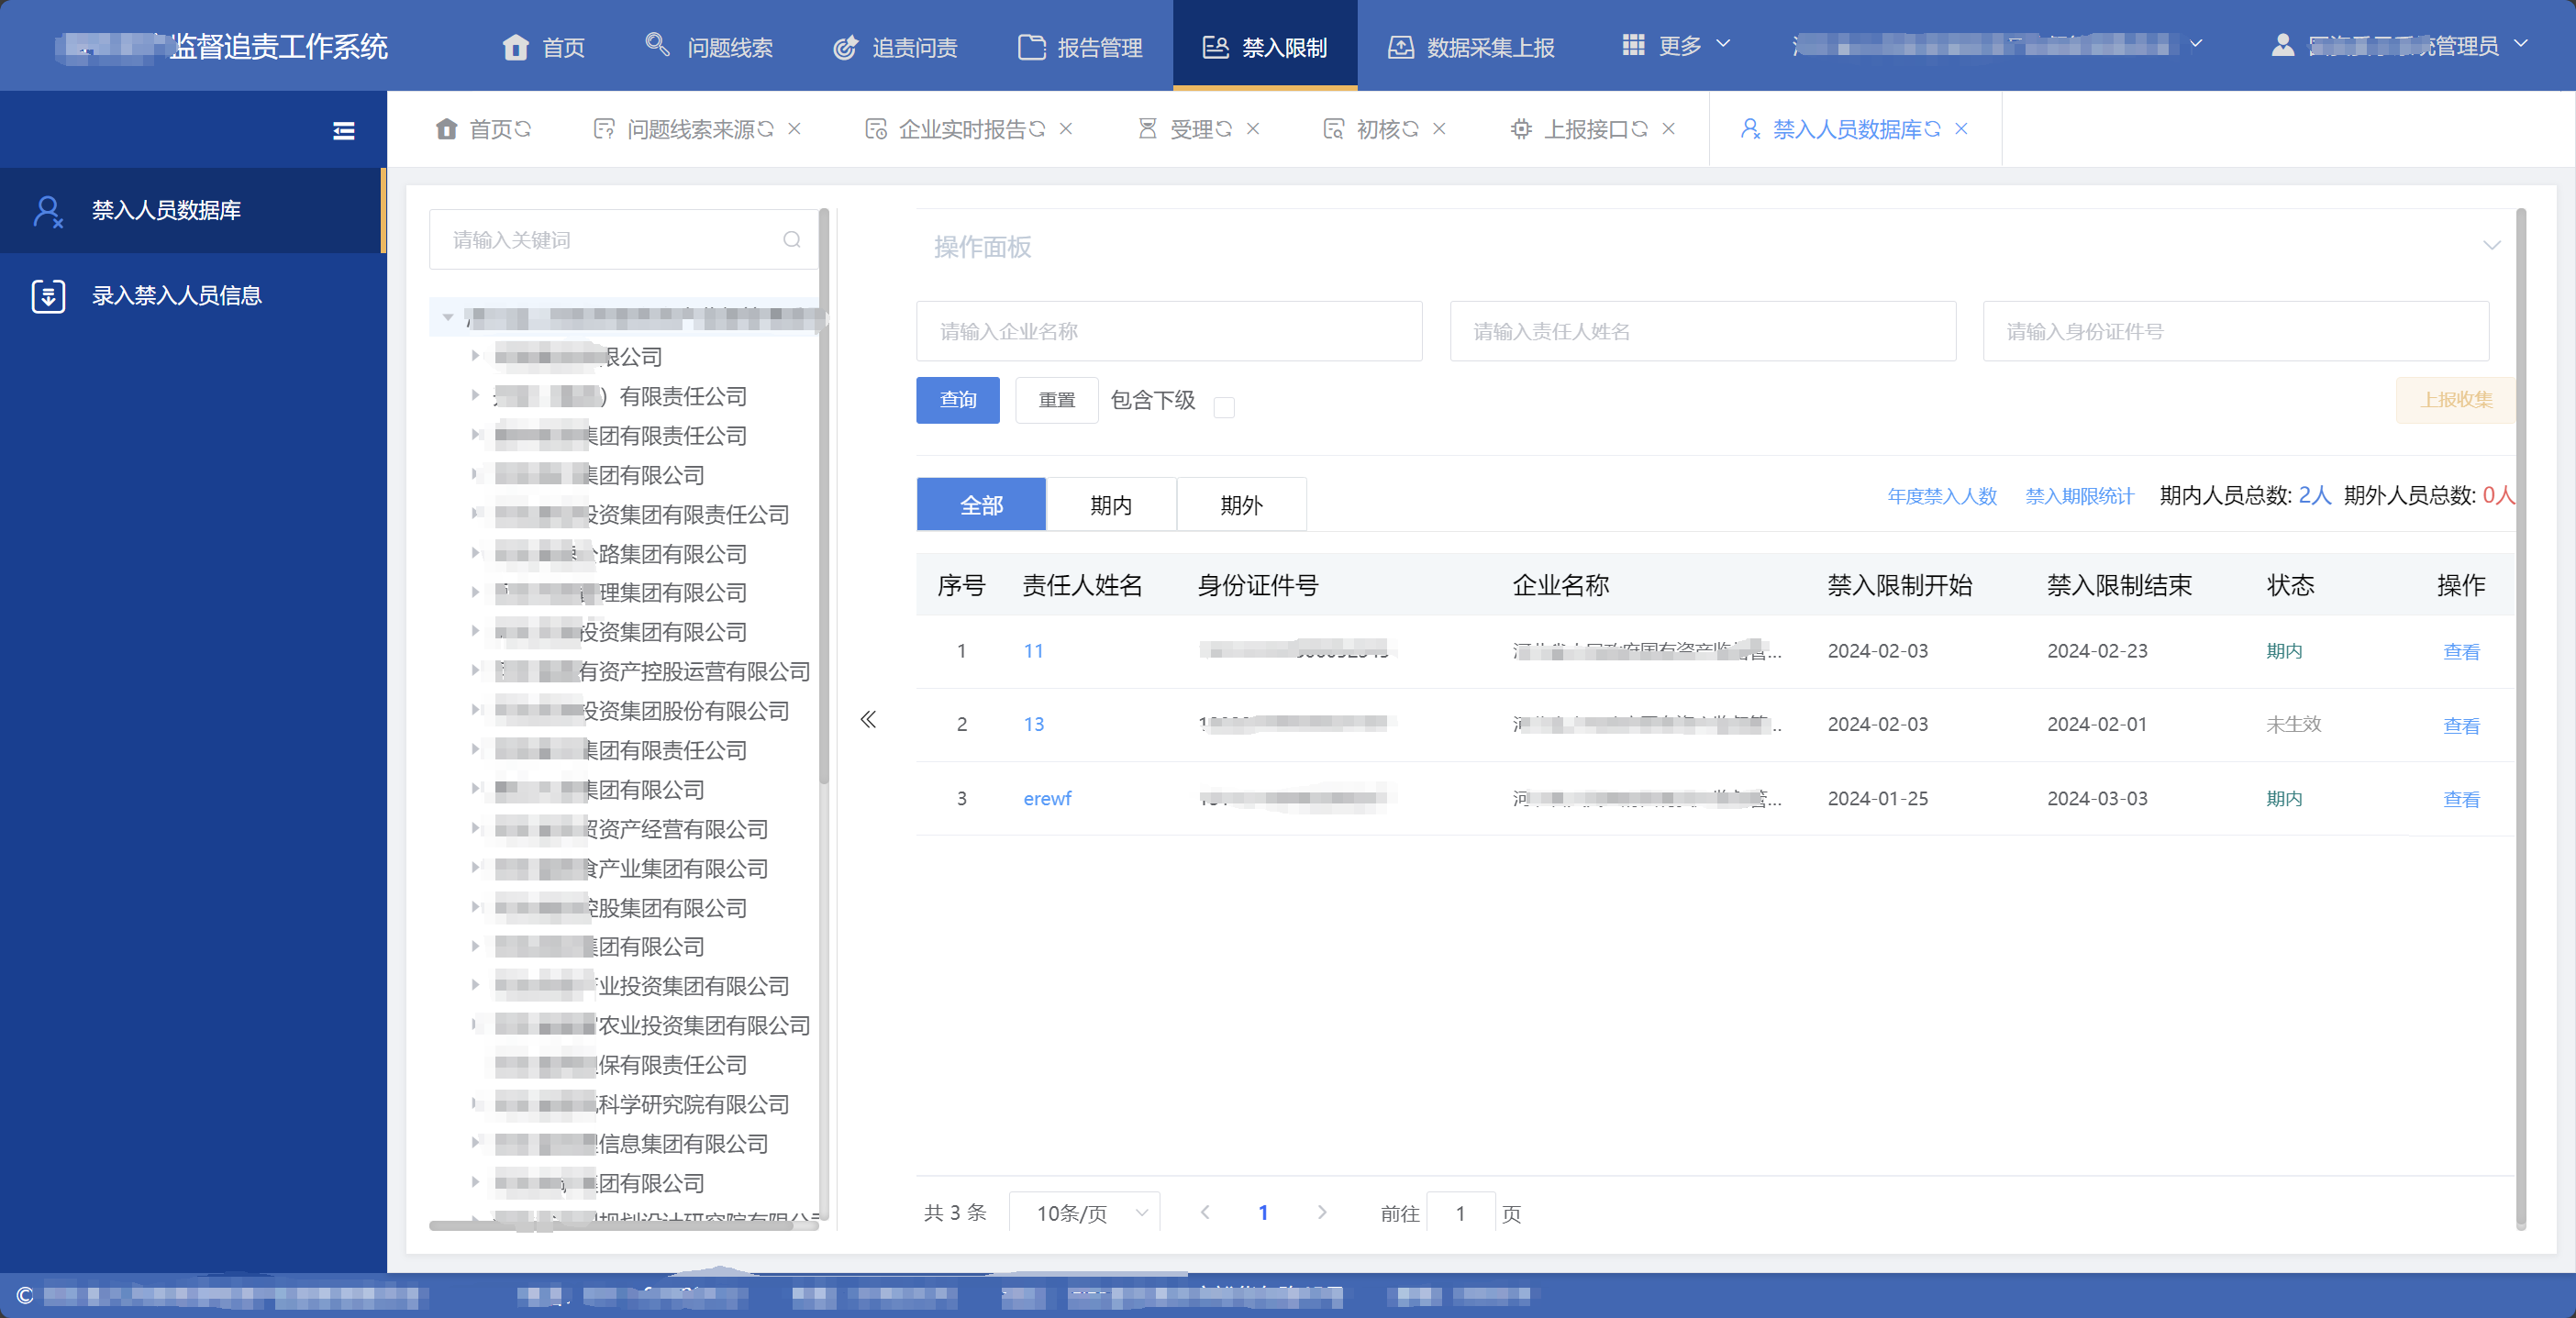
Task: Close the 受理 tab
Action: point(1253,129)
